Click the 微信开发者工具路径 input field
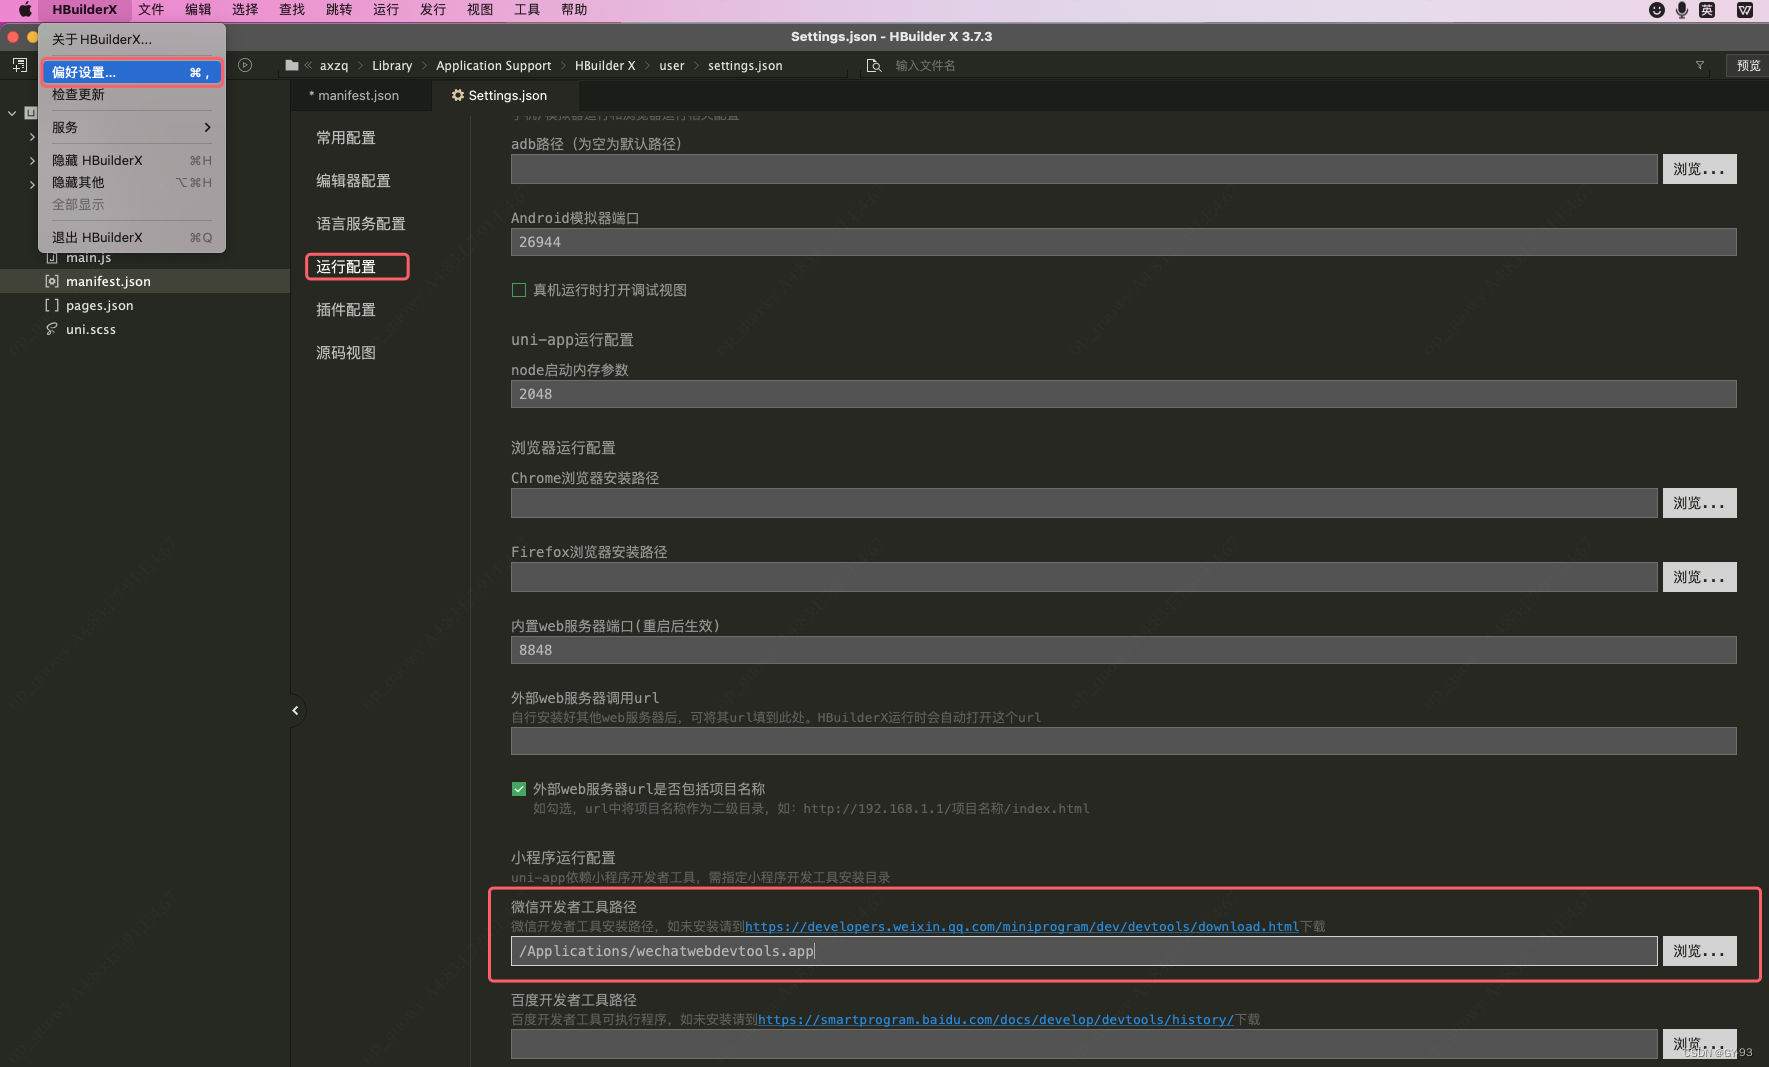The image size is (1769, 1067). 1084,951
